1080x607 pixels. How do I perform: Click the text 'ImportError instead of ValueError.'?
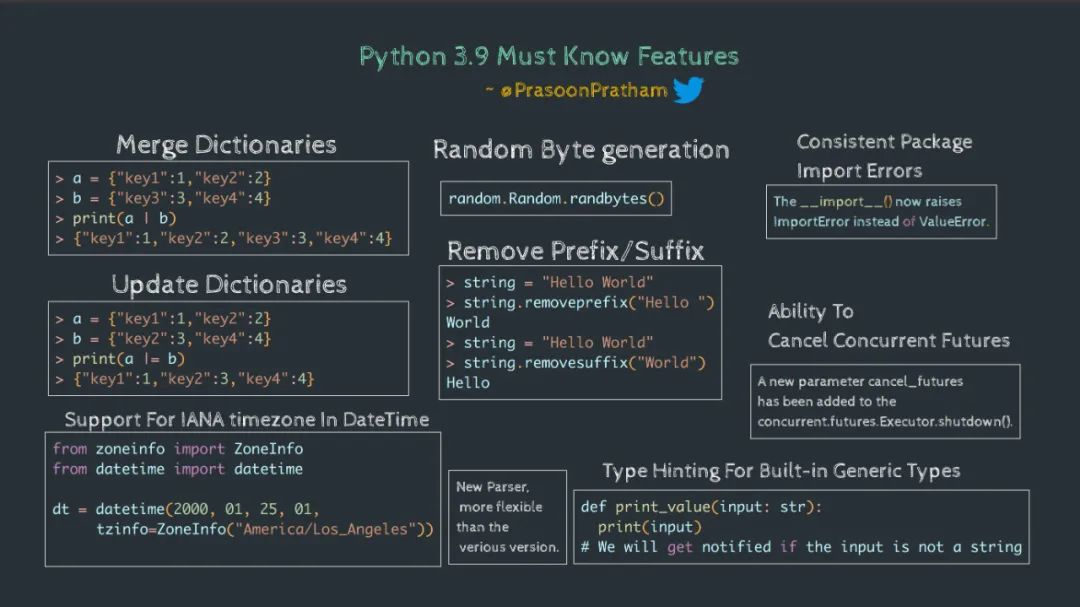[x=881, y=222]
